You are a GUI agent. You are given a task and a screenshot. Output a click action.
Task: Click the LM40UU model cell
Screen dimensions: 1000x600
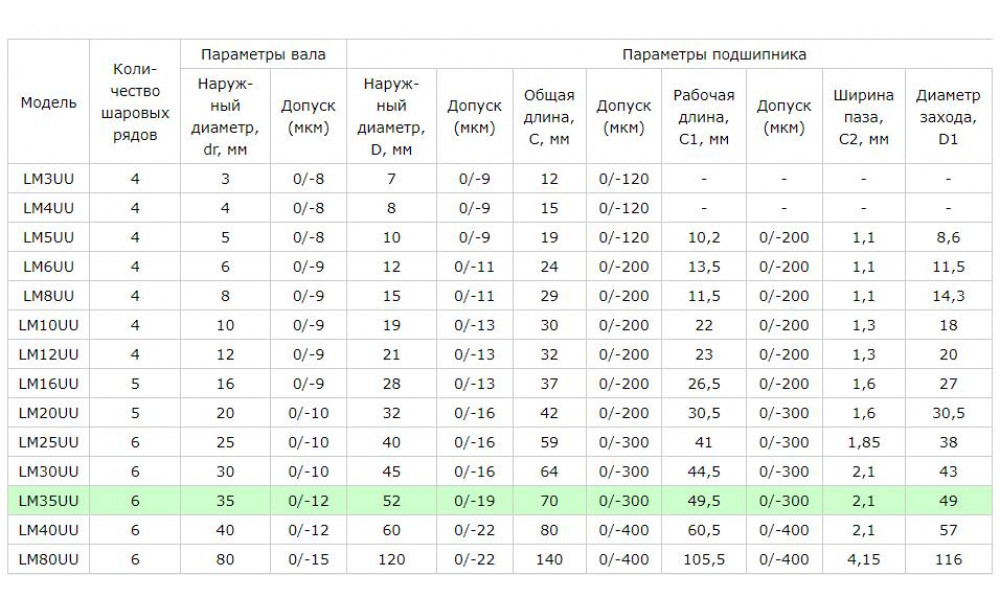[48, 530]
